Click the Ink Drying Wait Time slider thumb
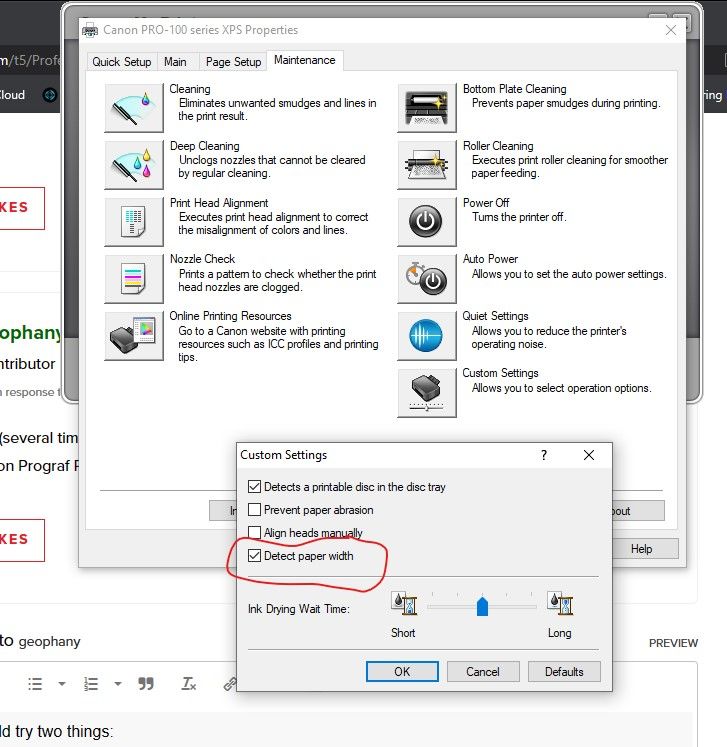The image size is (727, 747). (x=482, y=606)
